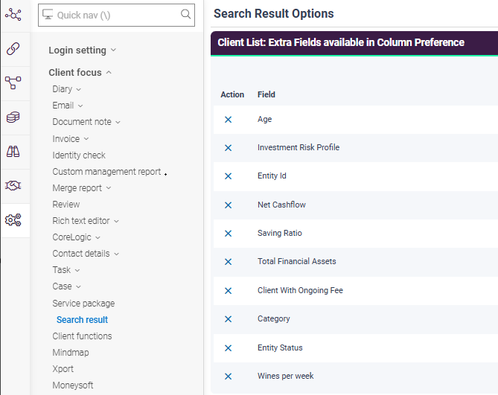Select the Search result link
Screen dimensions: 498x395
(x=82, y=320)
